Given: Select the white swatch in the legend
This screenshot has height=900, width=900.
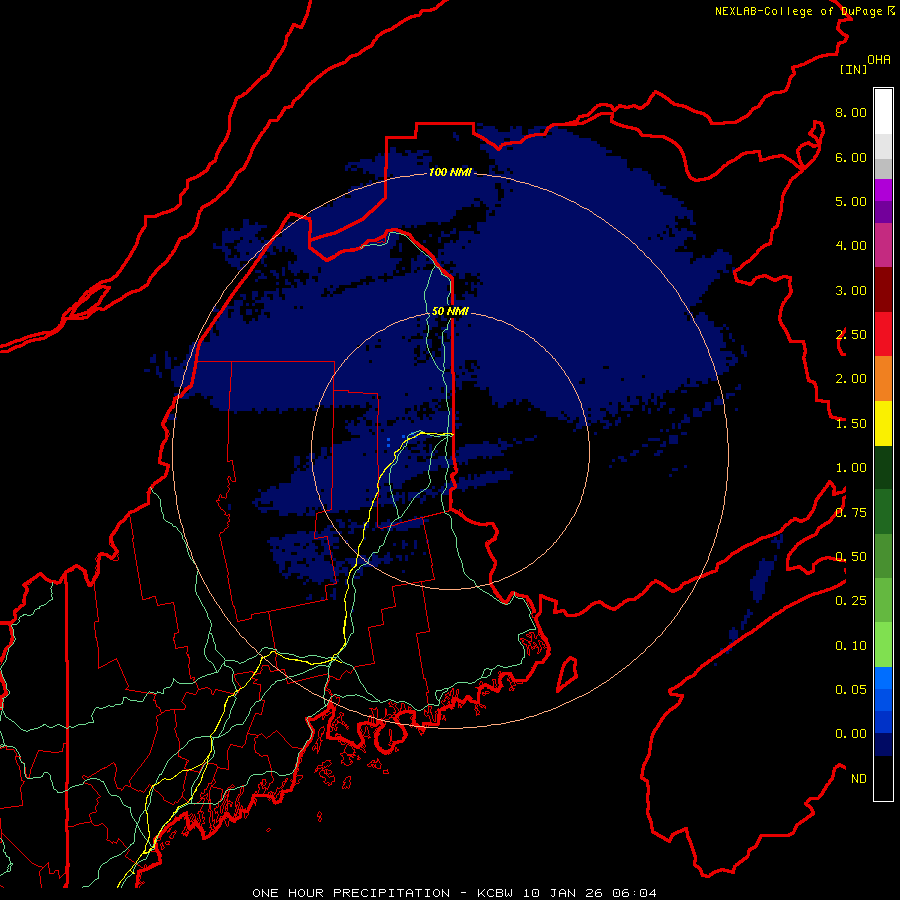Looking at the screenshot, I should (883, 112).
